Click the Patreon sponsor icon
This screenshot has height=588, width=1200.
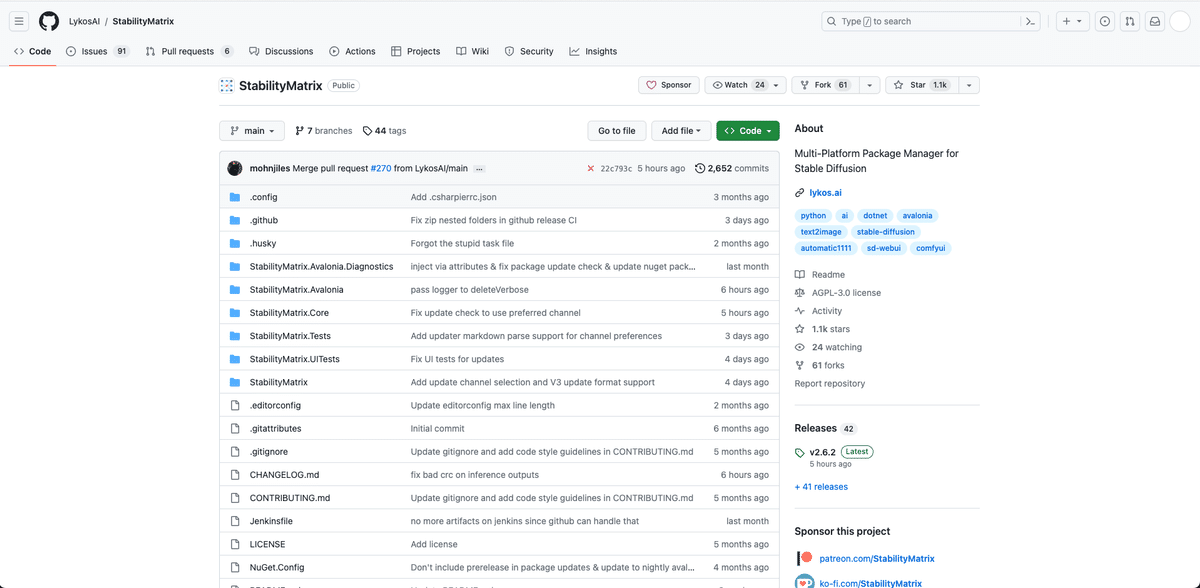805,558
